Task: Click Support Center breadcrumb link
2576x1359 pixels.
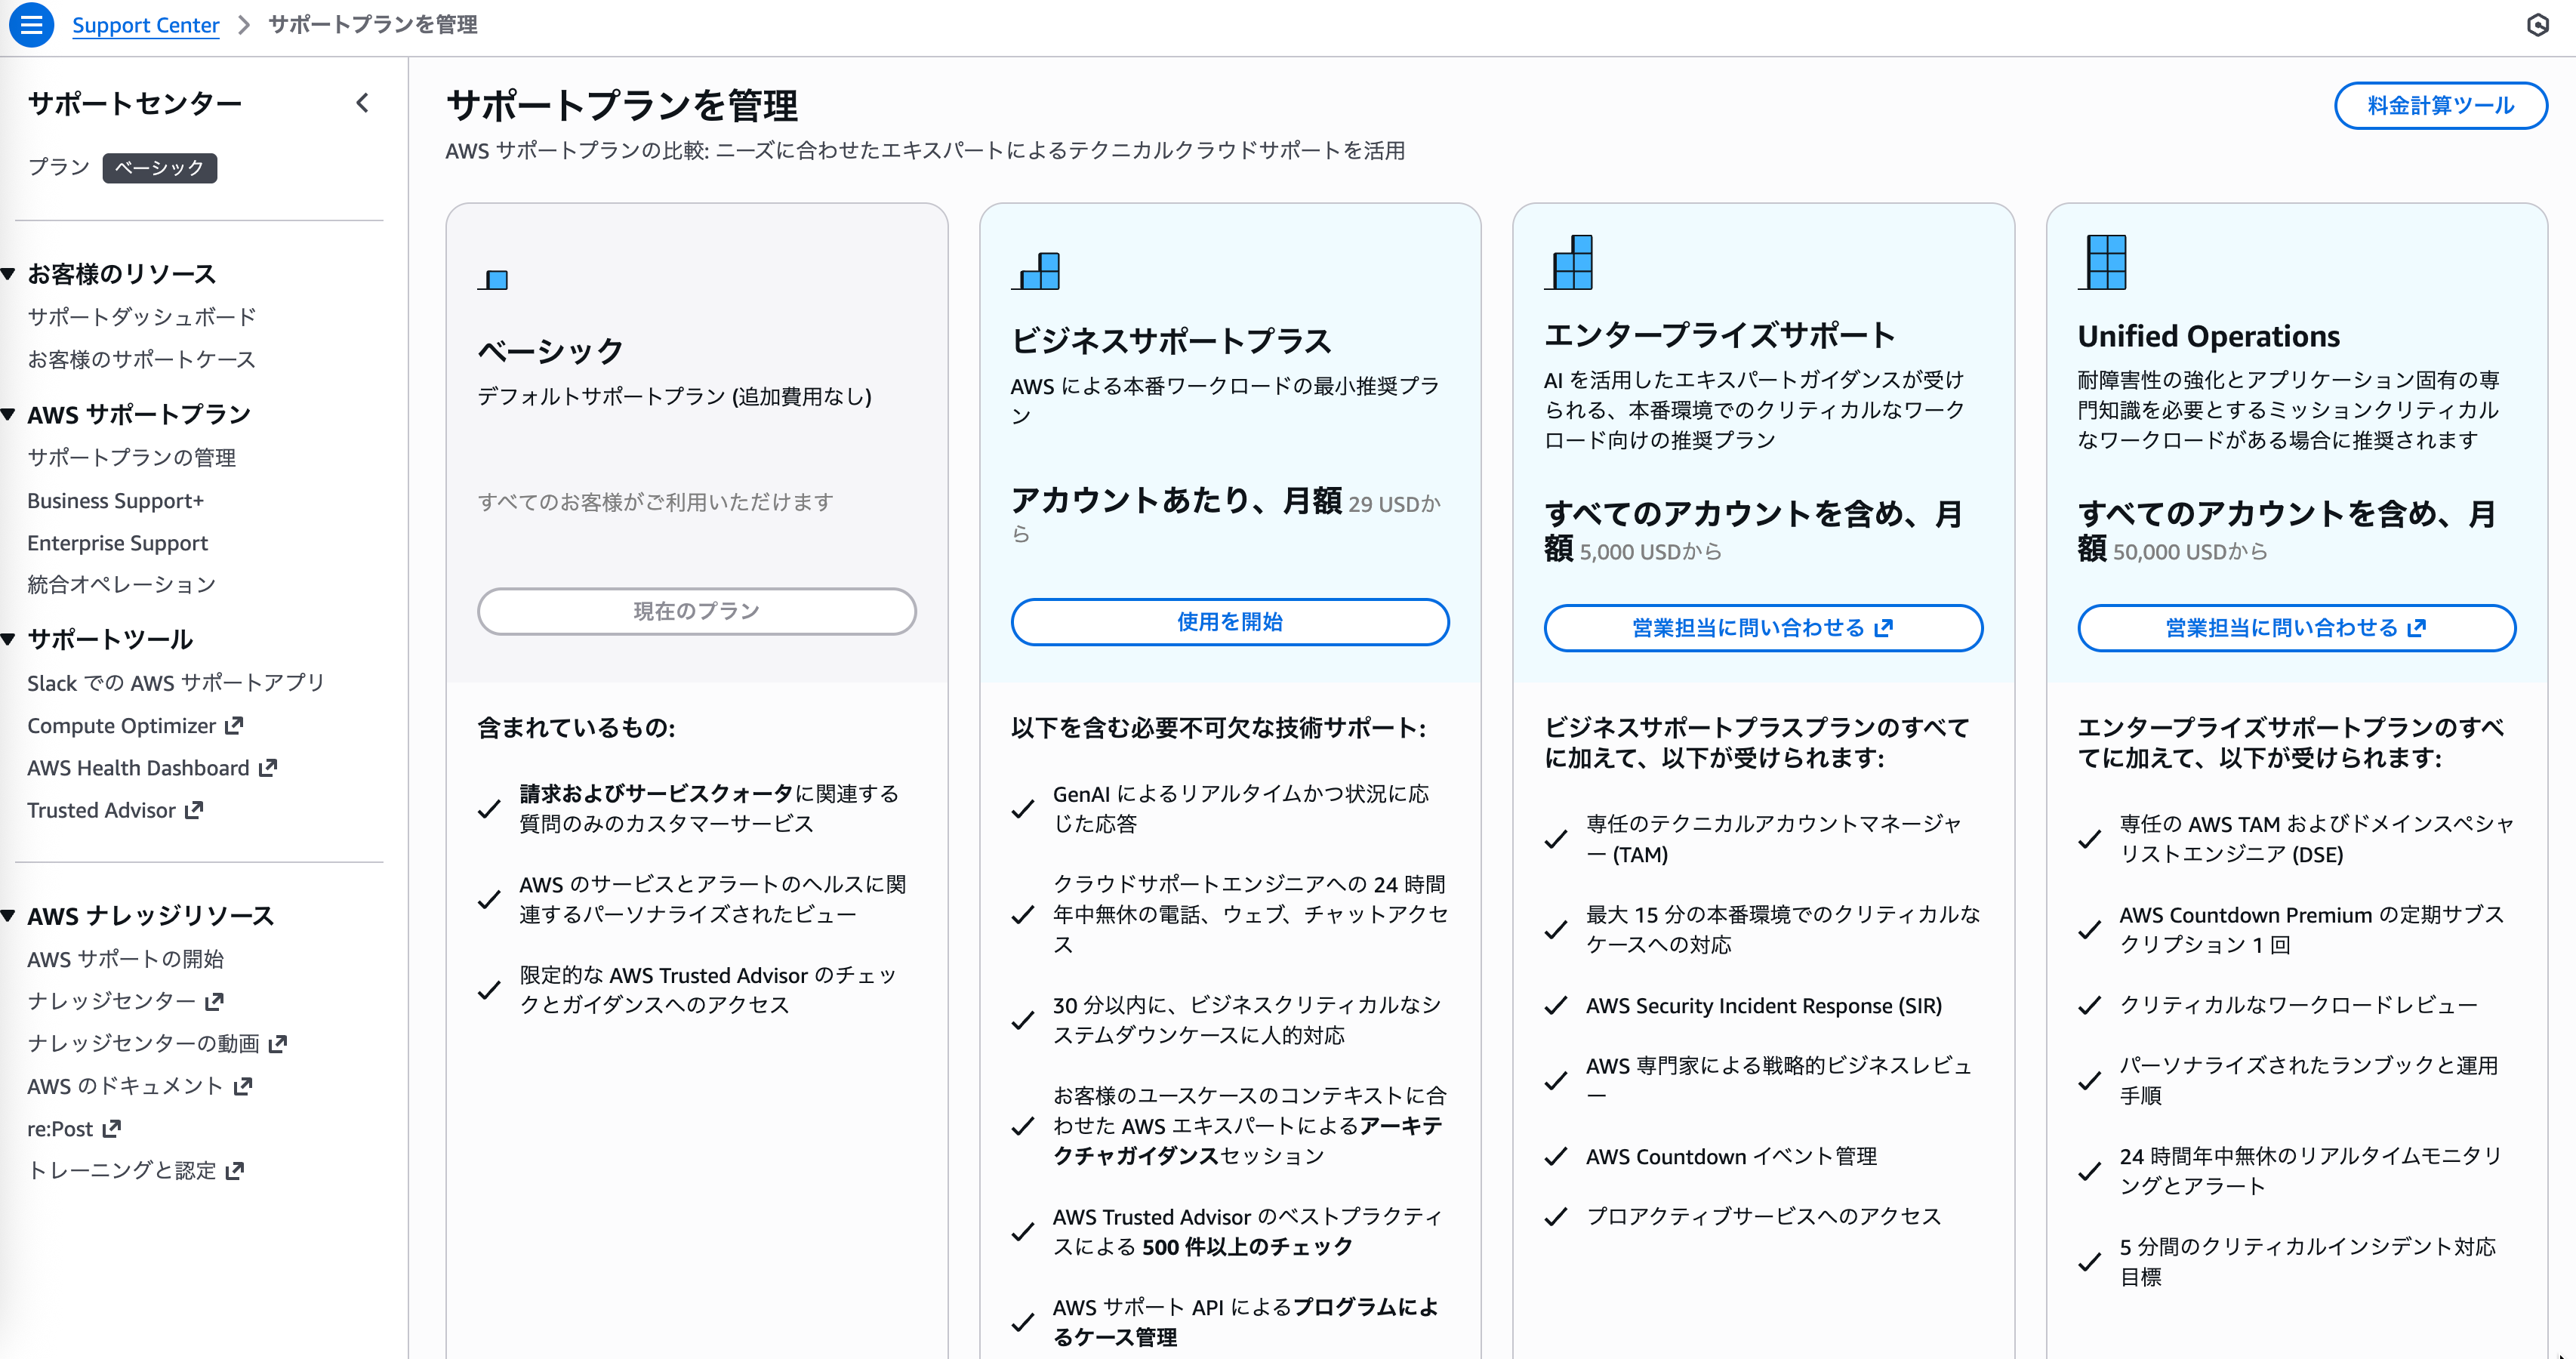Action: [145, 25]
